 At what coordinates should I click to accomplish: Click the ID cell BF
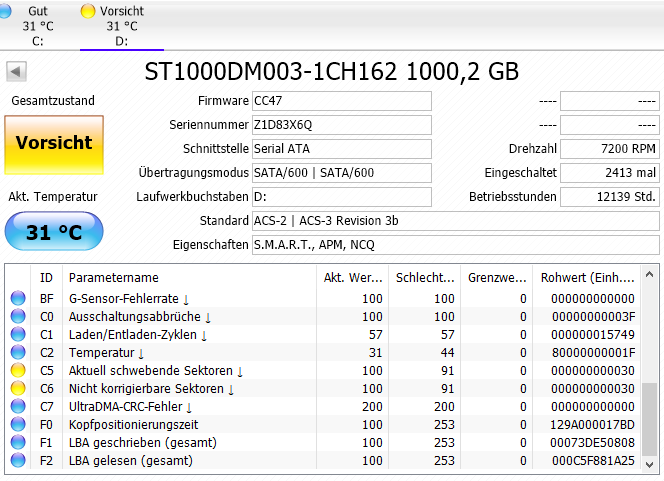(x=47, y=299)
